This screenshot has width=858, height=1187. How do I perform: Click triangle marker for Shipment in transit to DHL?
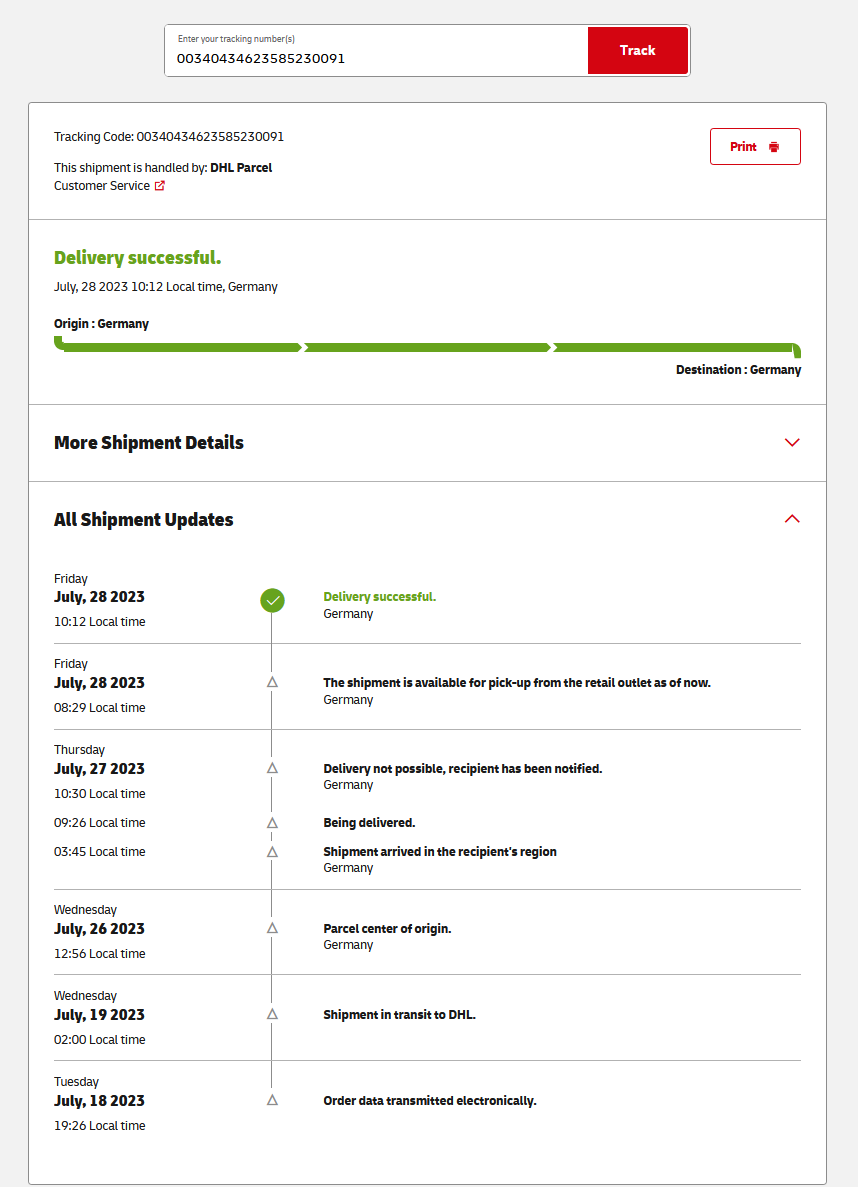(272, 1014)
